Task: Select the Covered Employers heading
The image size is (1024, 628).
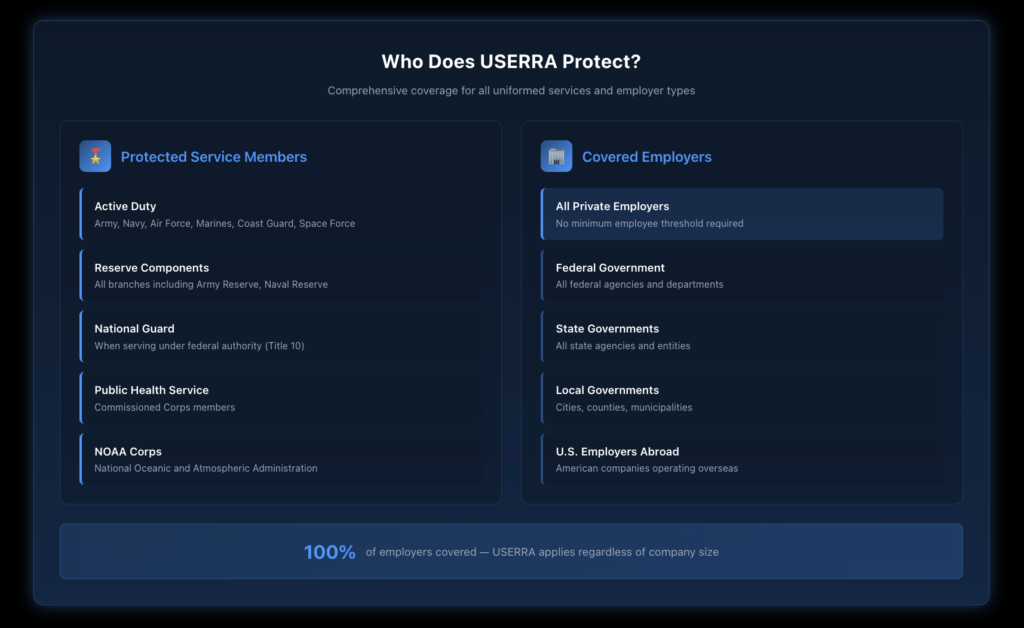Action: [648, 157]
